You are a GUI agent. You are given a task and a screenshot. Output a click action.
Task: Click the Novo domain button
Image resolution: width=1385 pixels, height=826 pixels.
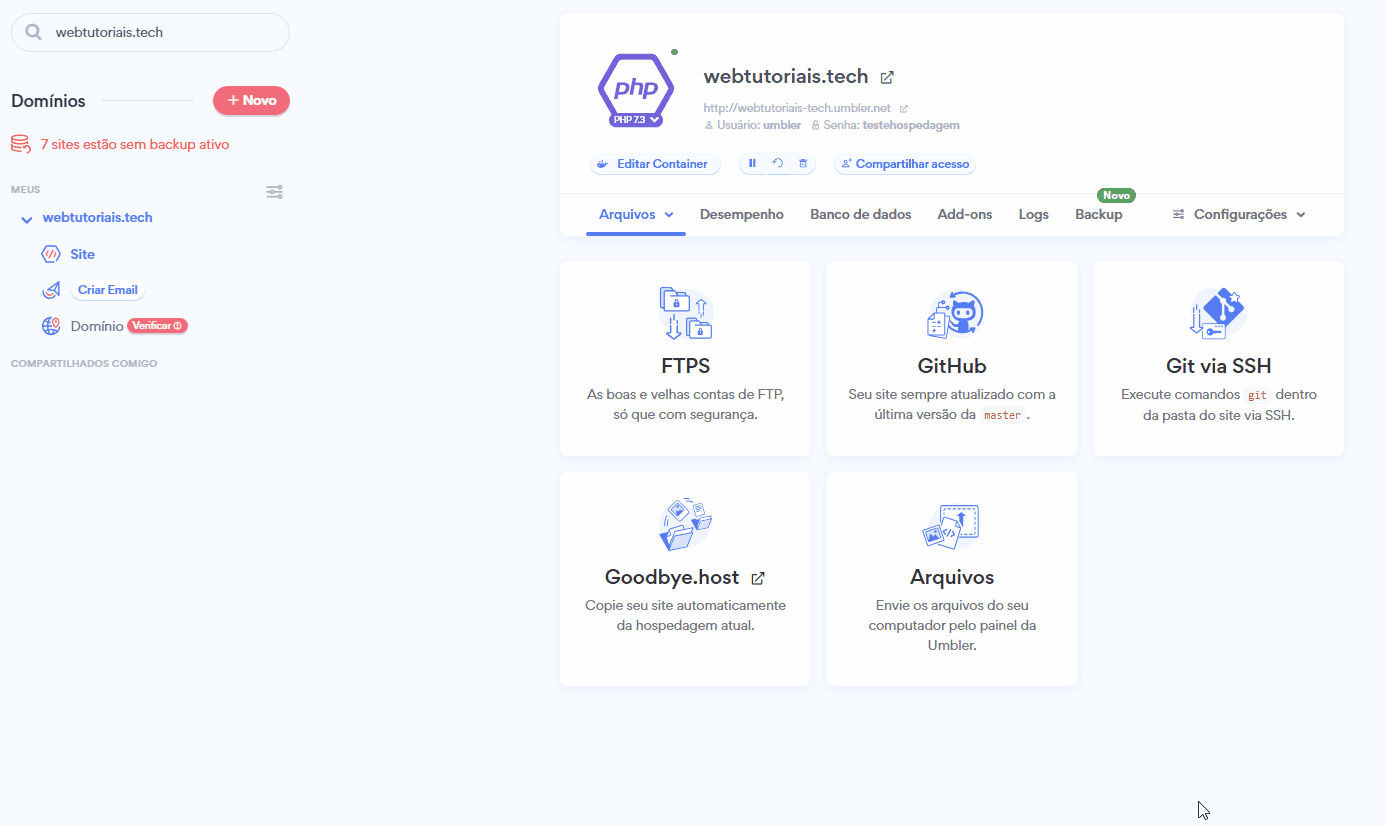click(x=251, y=101)
